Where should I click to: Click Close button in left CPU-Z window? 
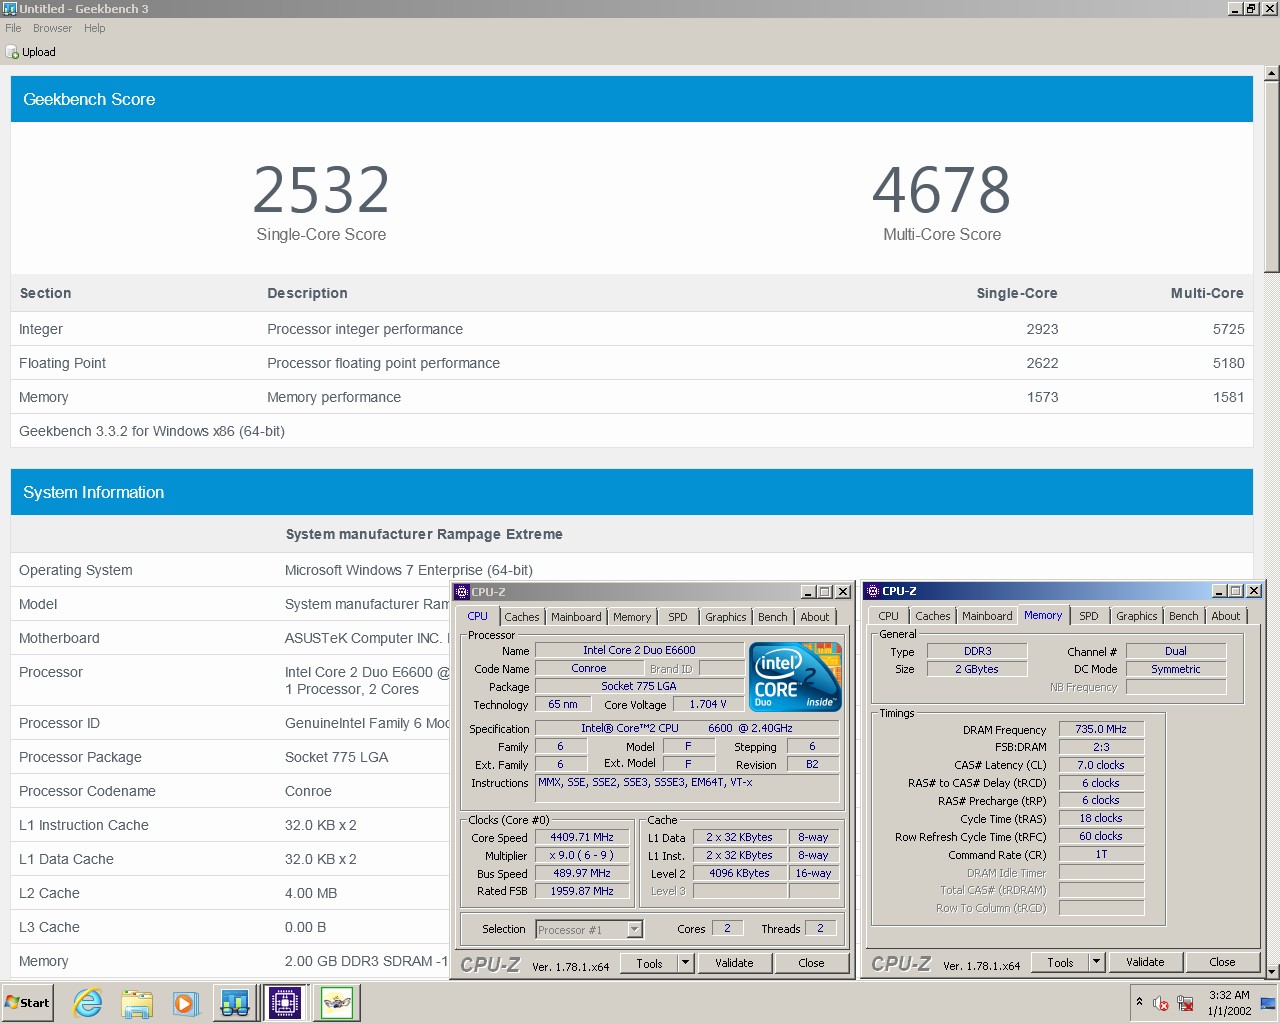pos(811,963)
